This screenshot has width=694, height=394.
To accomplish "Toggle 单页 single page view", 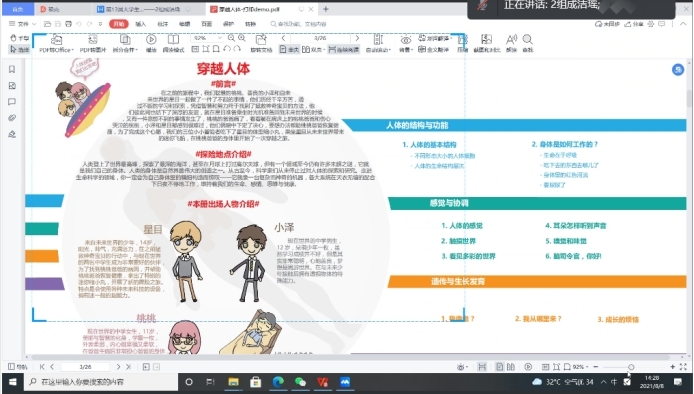I will point(289,50).
